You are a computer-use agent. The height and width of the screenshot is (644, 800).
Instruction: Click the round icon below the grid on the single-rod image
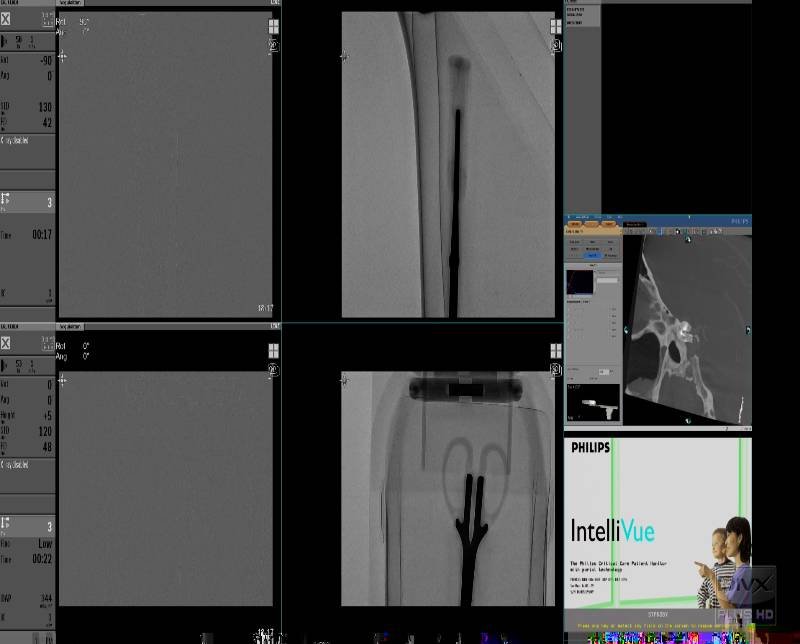click(x=556, y=46)
